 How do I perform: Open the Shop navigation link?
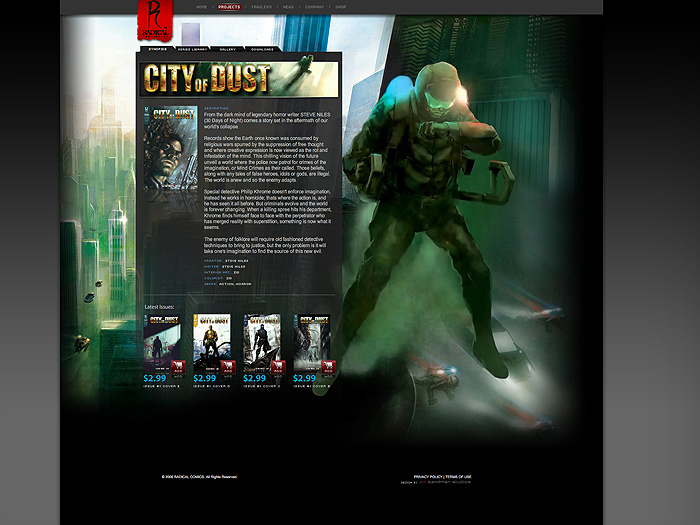(x=341, y=7)
